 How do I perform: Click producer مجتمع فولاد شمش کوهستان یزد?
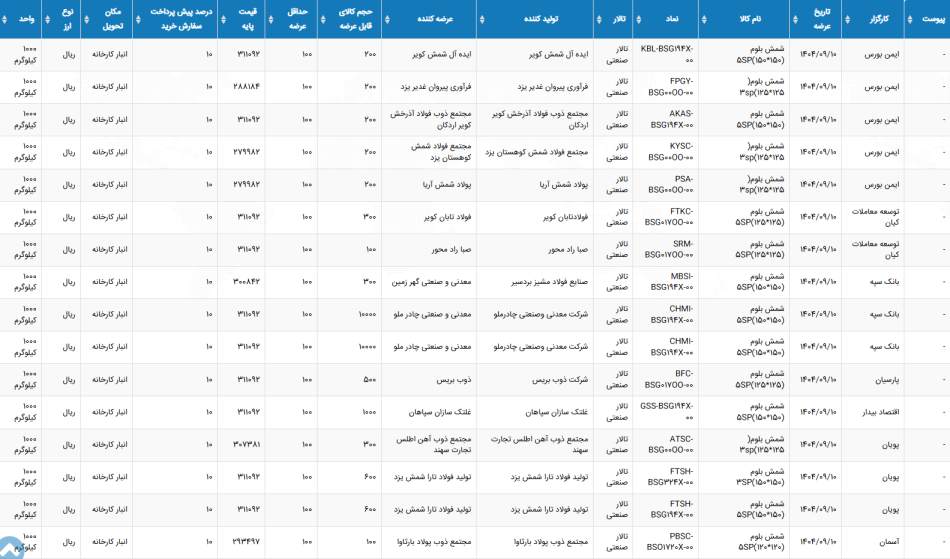click(537, 152)
